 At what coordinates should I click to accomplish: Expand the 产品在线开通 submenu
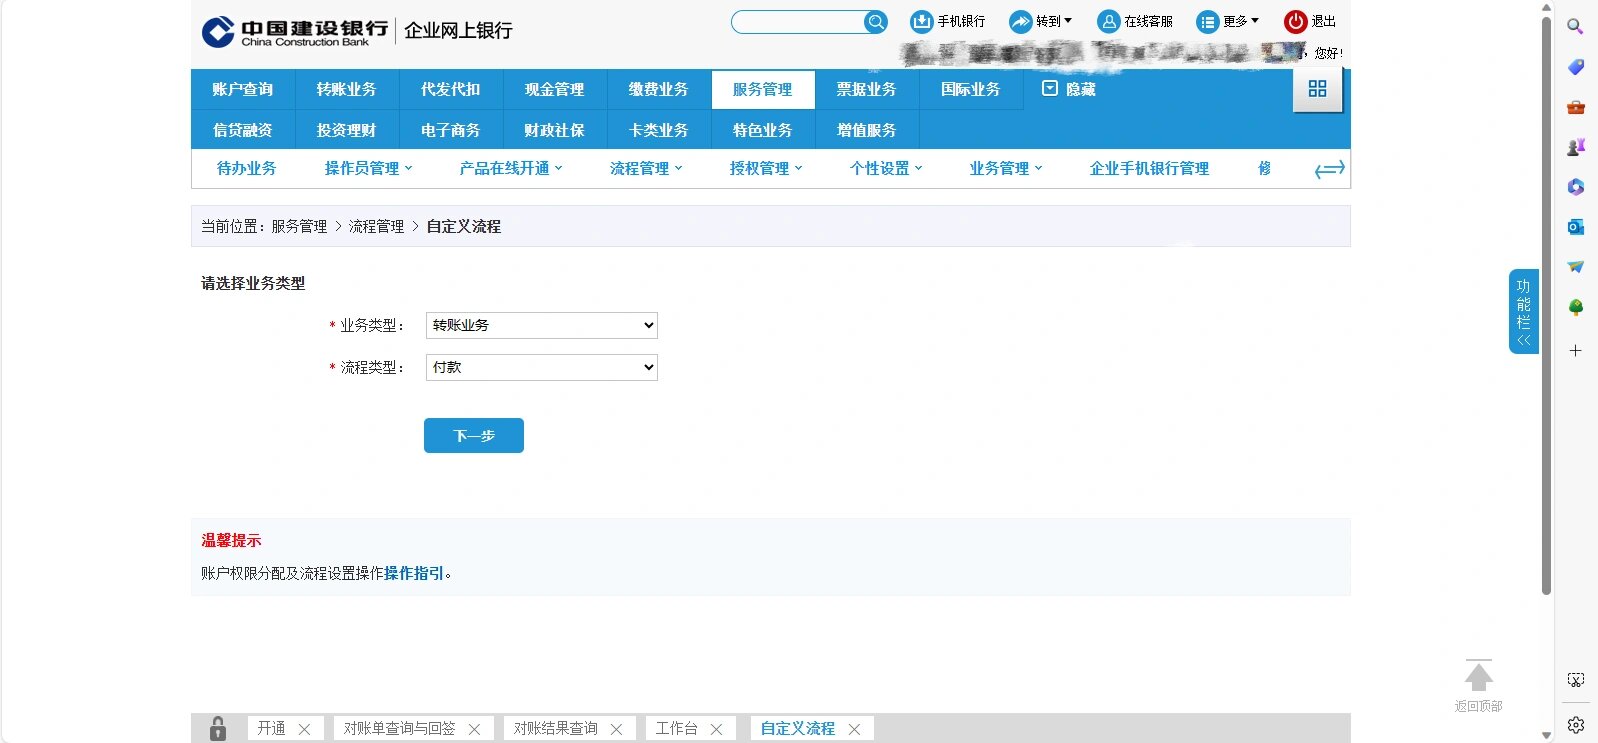[511, 168]
